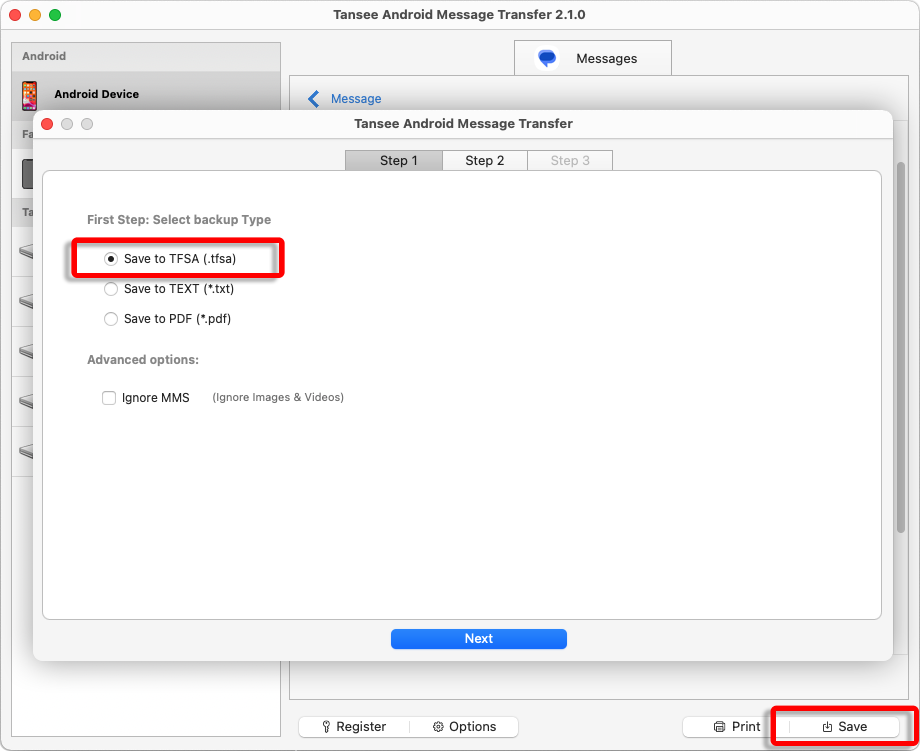Select Android Device in the sidebar
Image resolution: width=920 pixels, height=751 pixels.
[x=146, y=94]
